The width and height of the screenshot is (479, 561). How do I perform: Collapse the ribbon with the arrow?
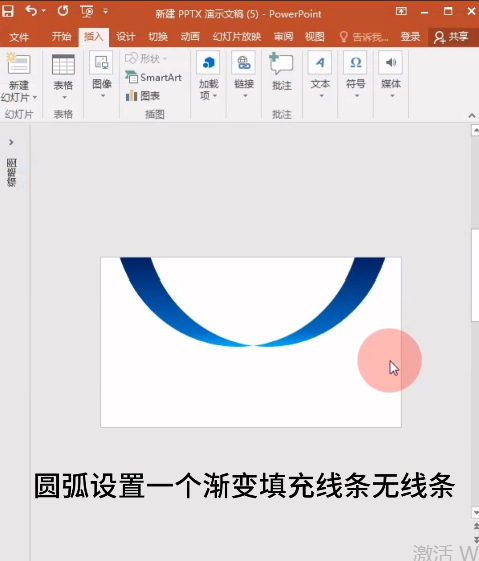coord(472,115)
